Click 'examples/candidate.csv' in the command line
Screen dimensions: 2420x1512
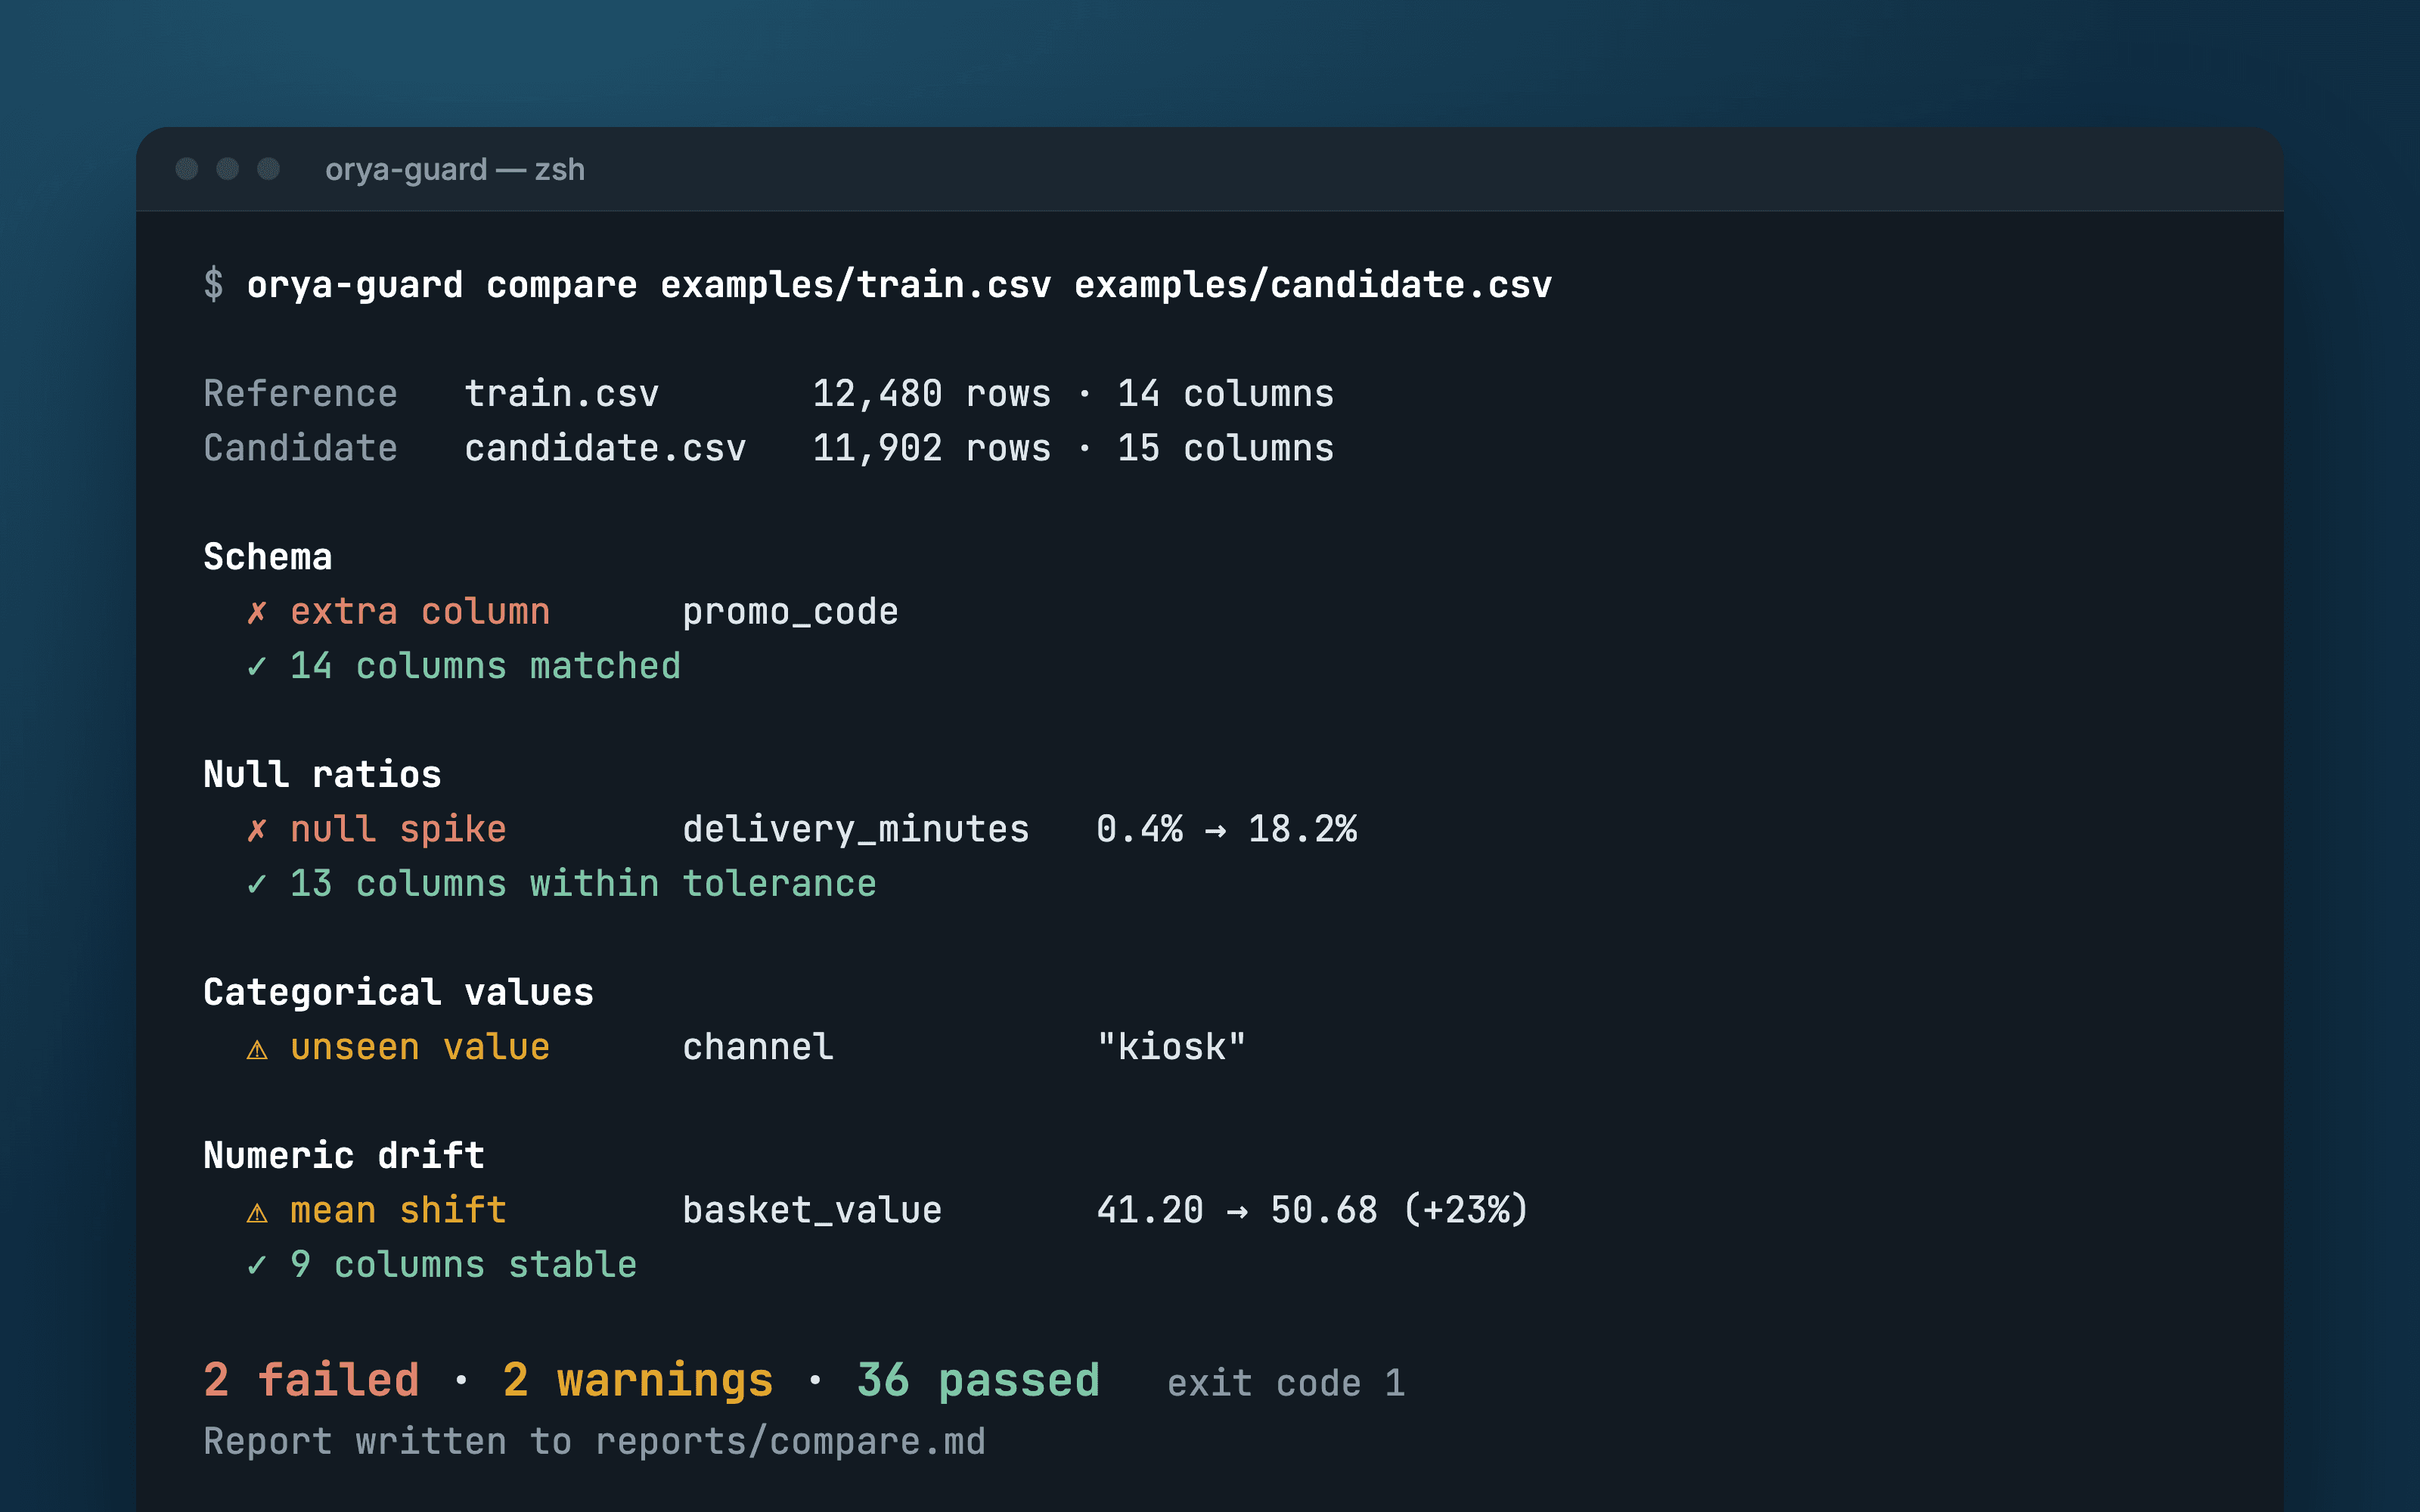coord(1313,285)
